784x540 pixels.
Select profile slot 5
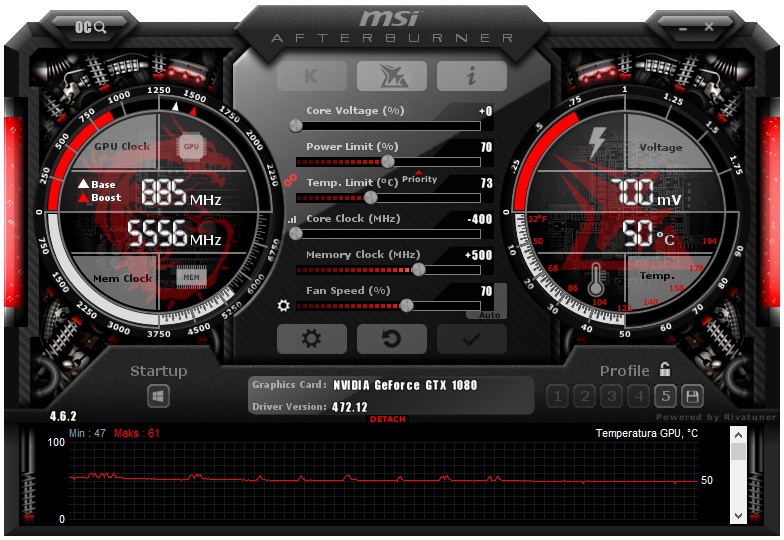[x=666, y=396]
